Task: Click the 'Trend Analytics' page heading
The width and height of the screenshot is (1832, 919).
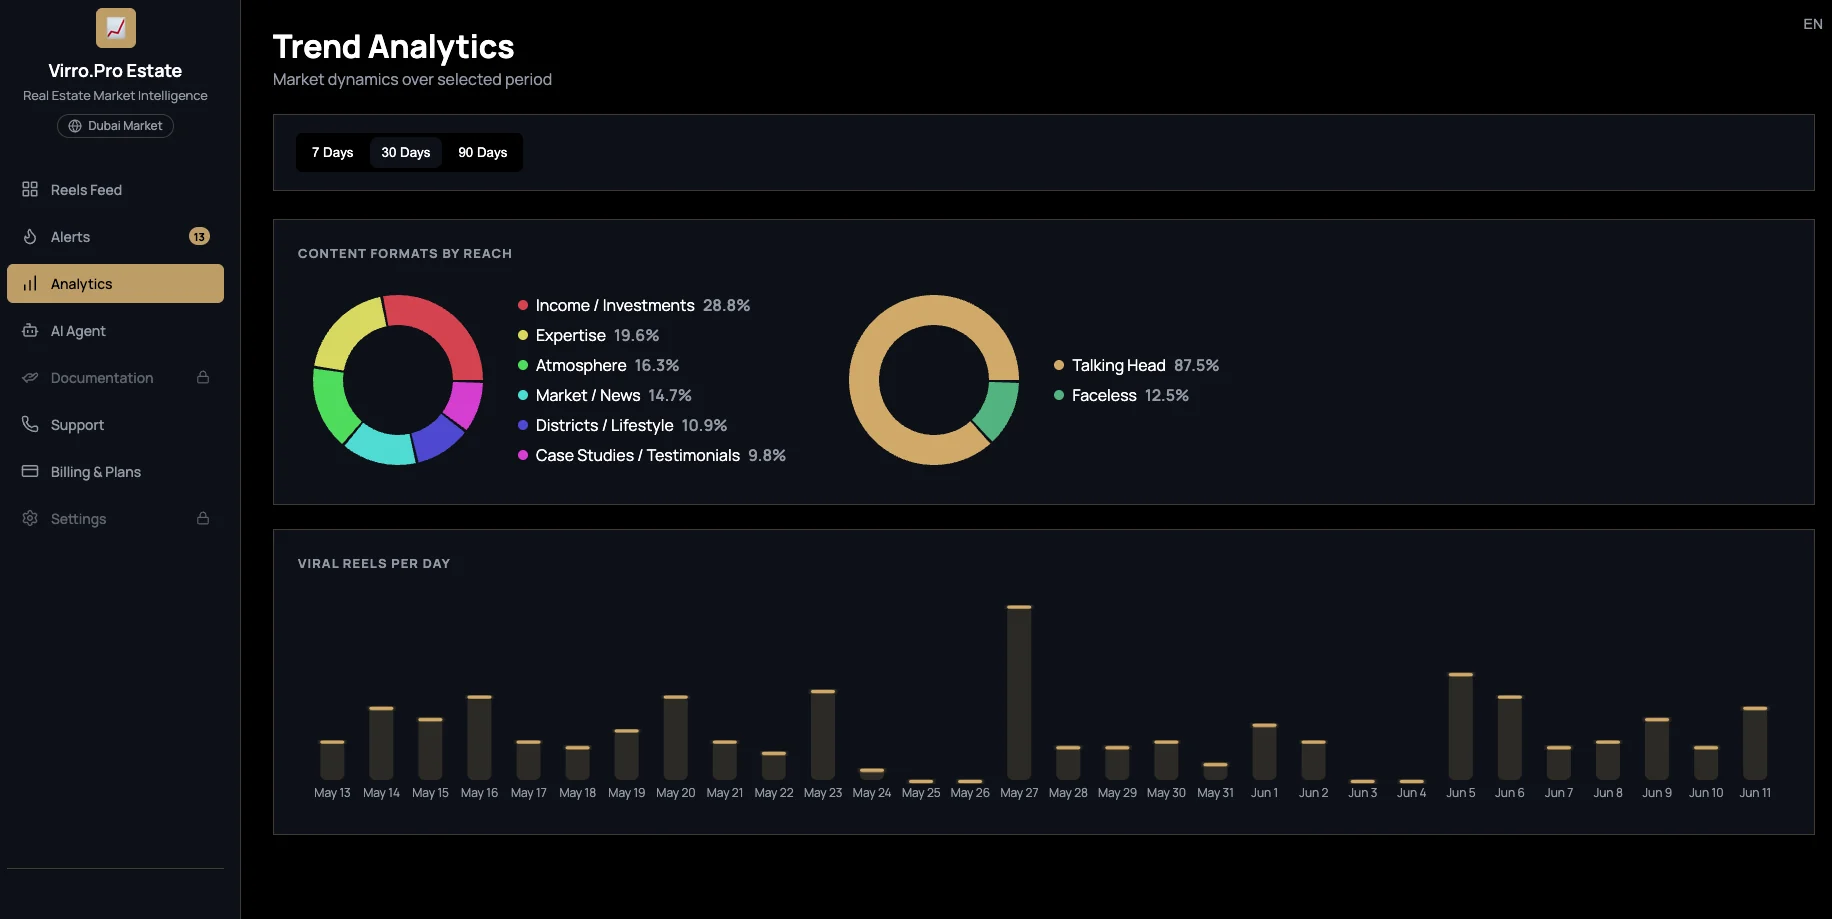Action: coord(393,47)
